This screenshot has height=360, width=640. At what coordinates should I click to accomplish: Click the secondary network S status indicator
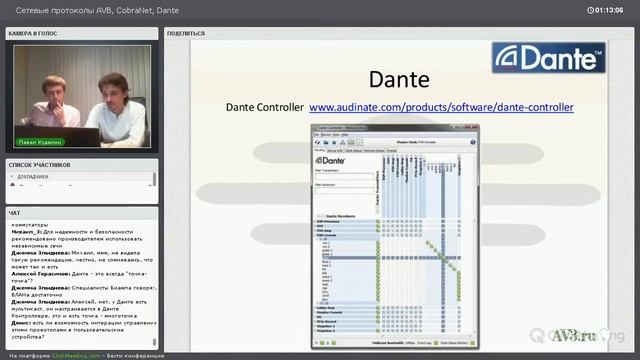(x=333, y=343)
